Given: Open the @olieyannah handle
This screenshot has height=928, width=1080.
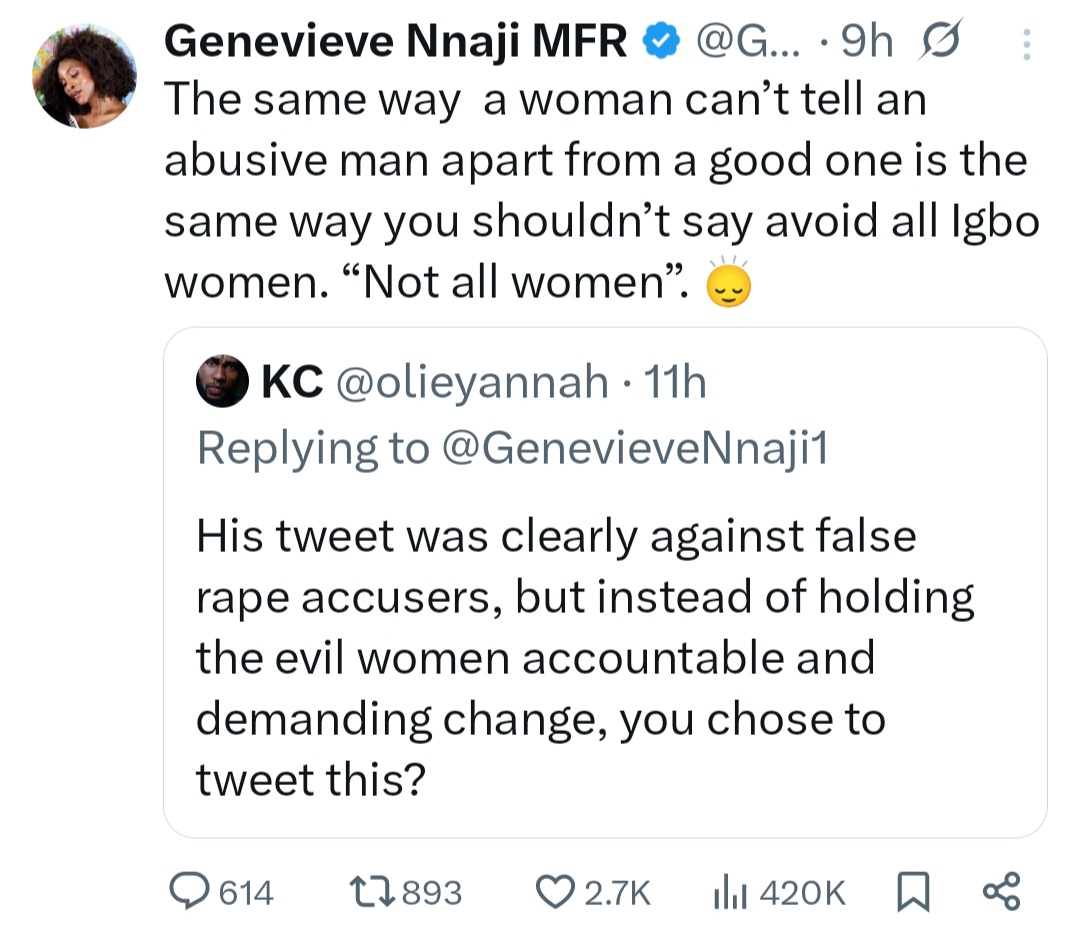Looking at the screenshot, I should pyautogui.click(x=472, y=381).
